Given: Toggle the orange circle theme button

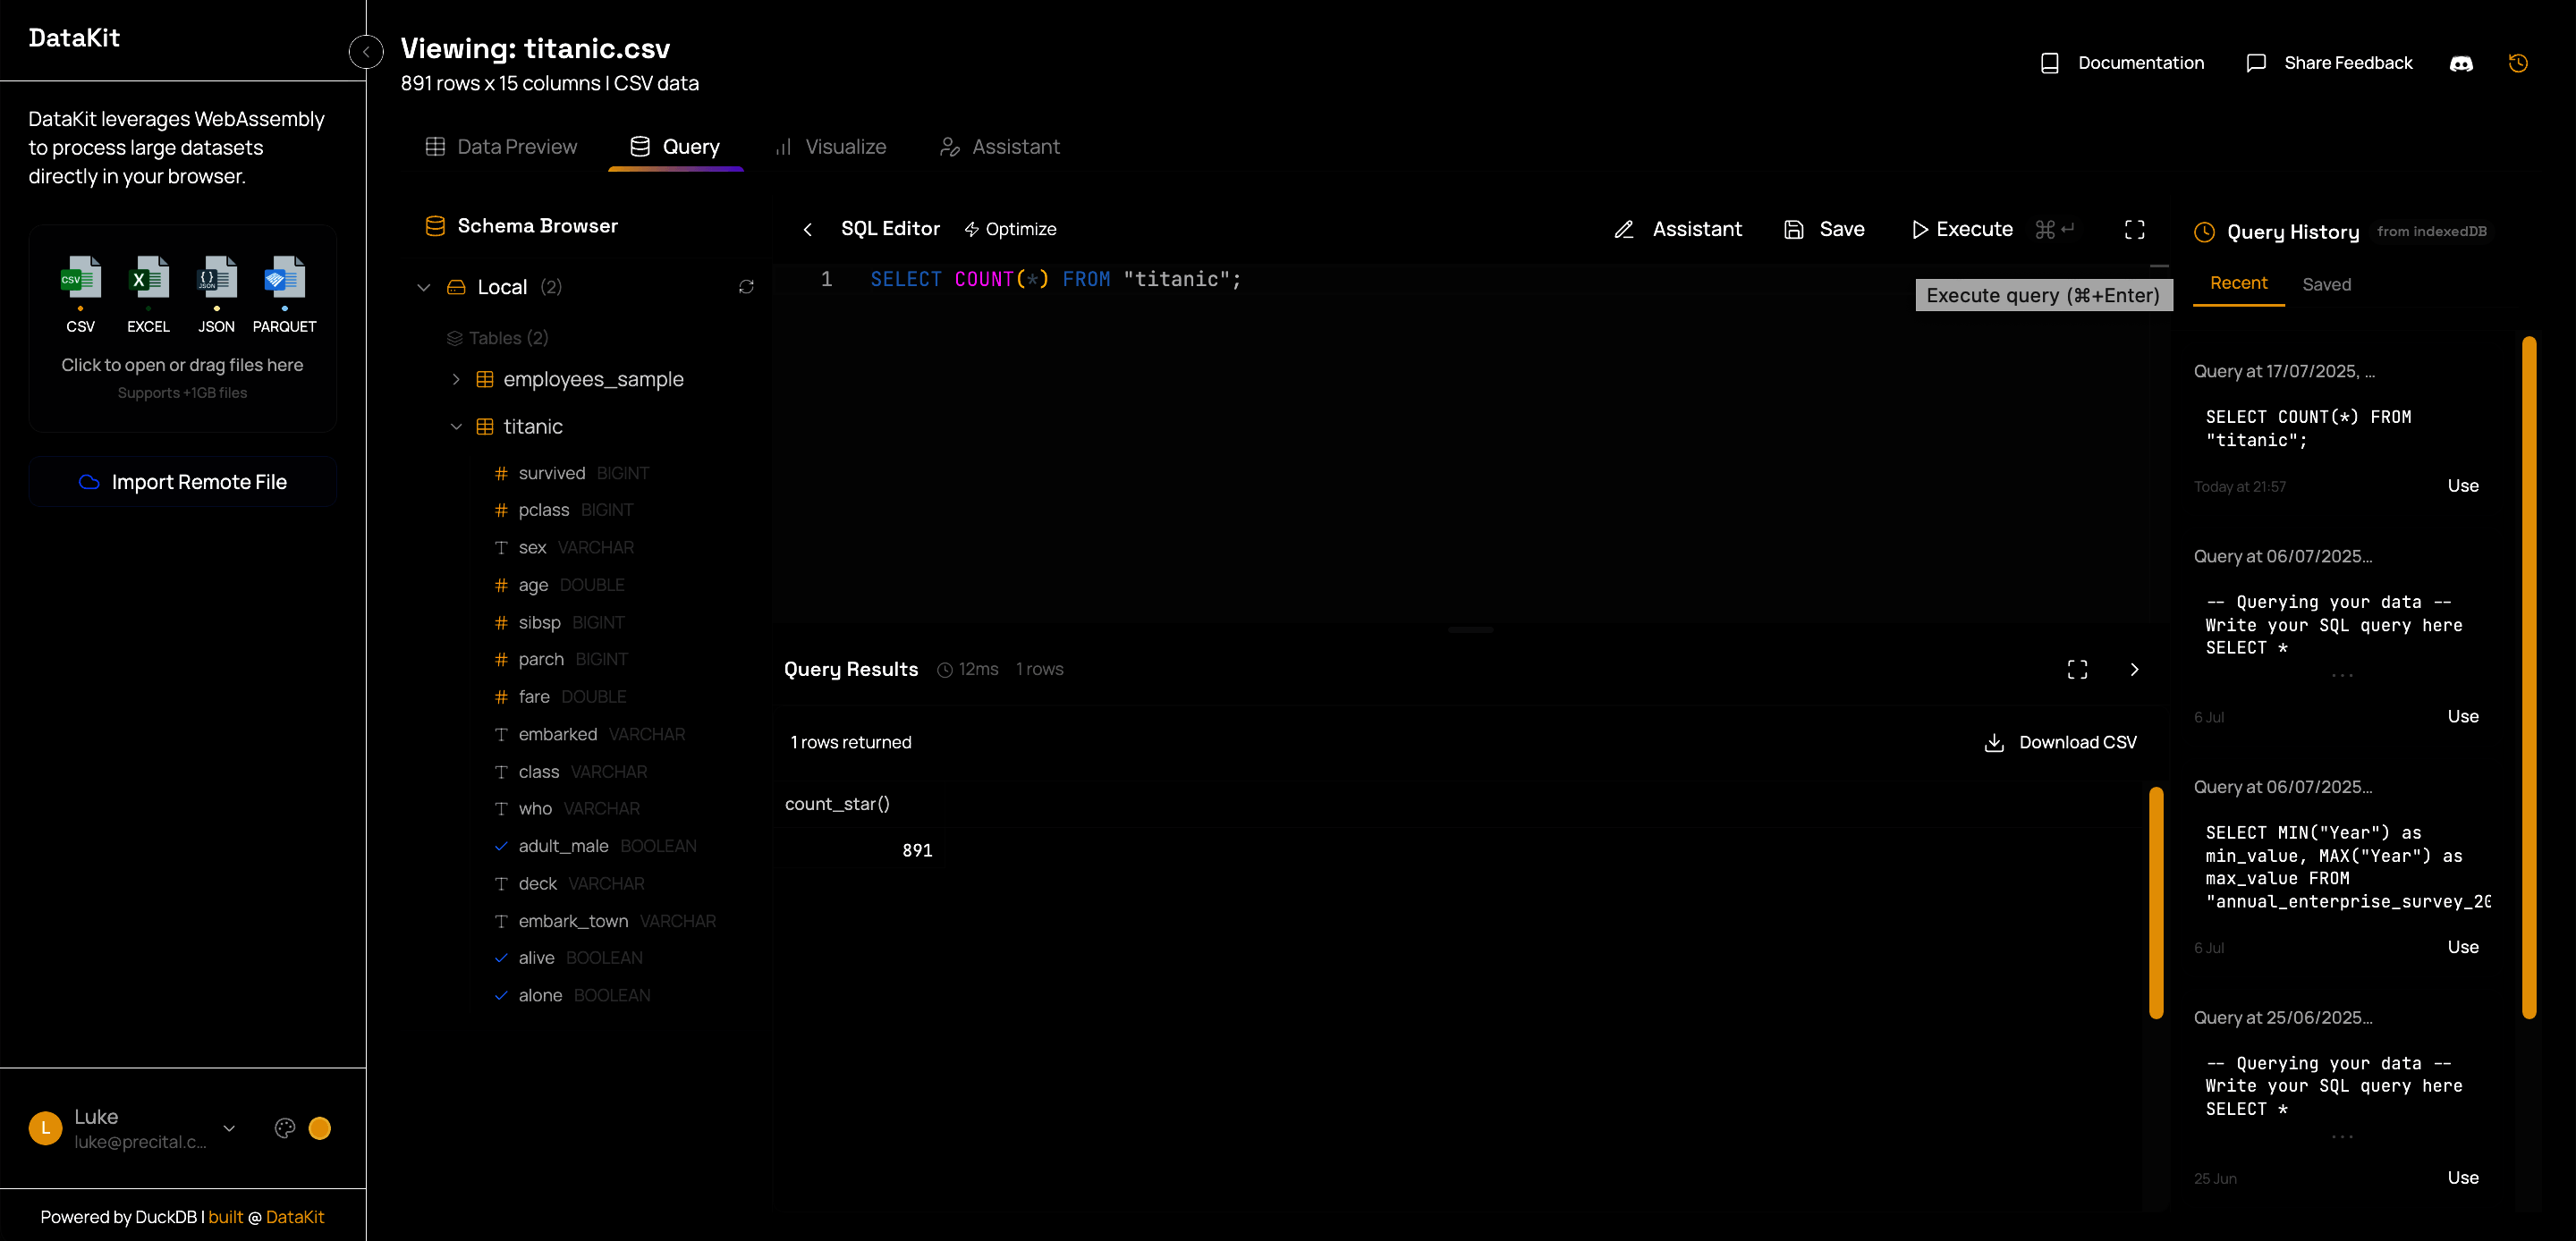Looking at the screenshot, I should tap(320, 1128).
